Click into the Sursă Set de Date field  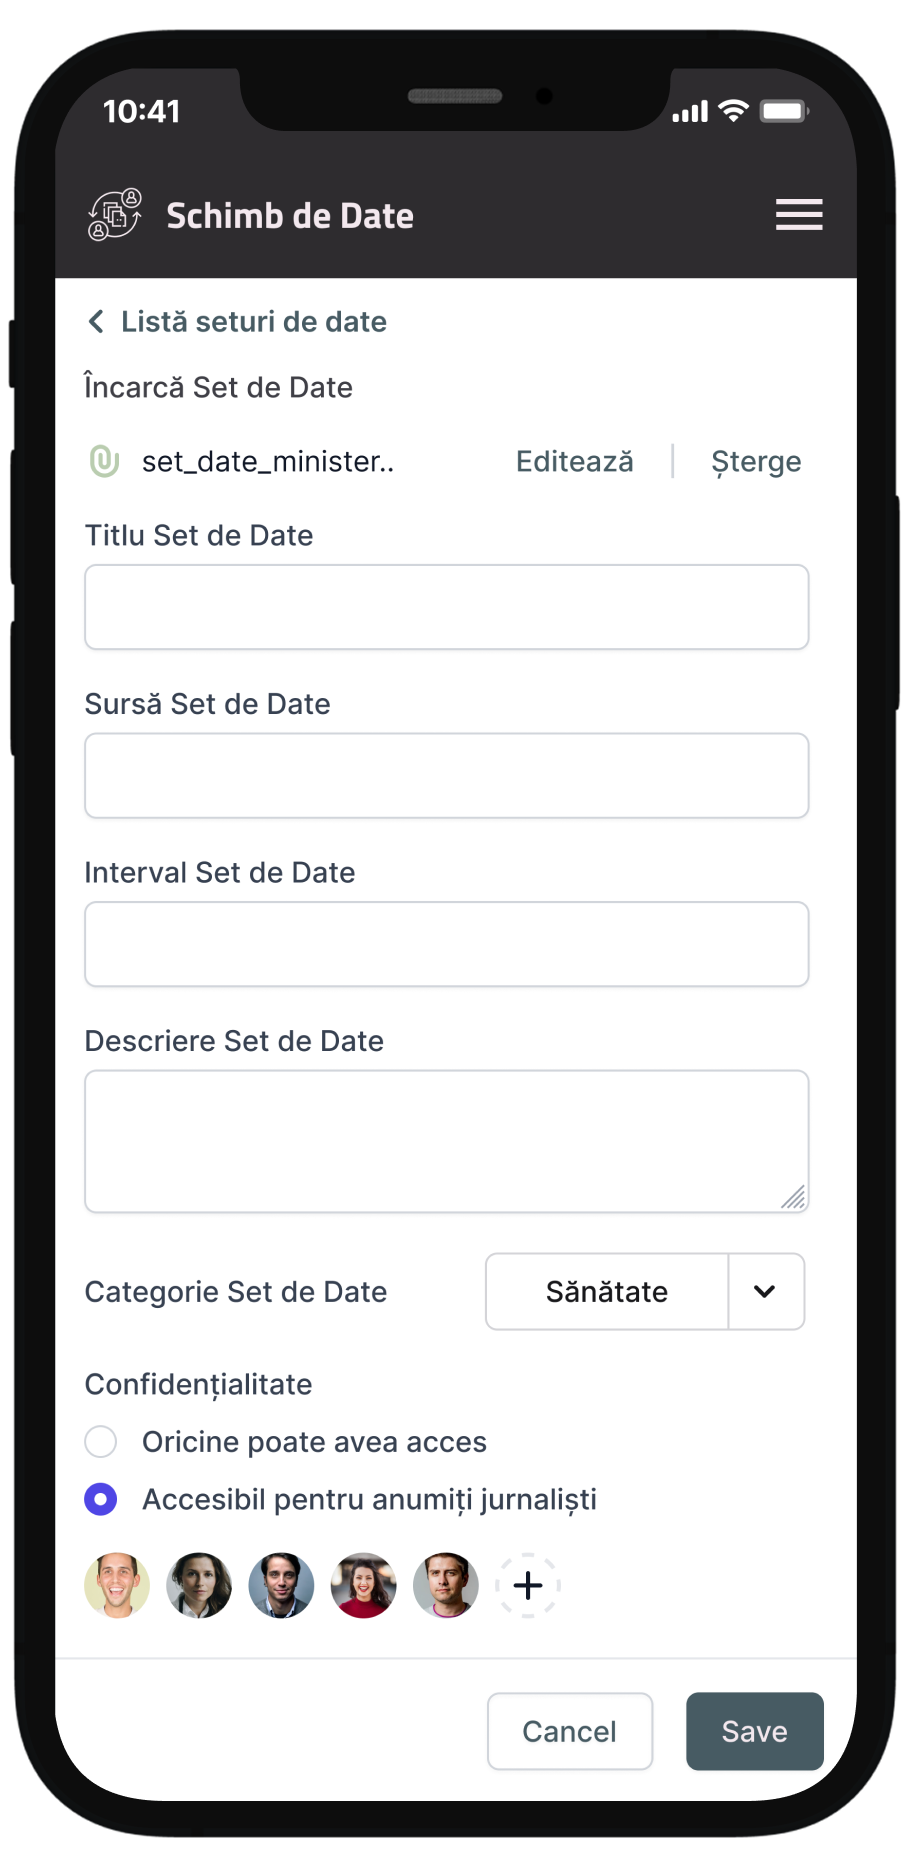click(446, 776)
